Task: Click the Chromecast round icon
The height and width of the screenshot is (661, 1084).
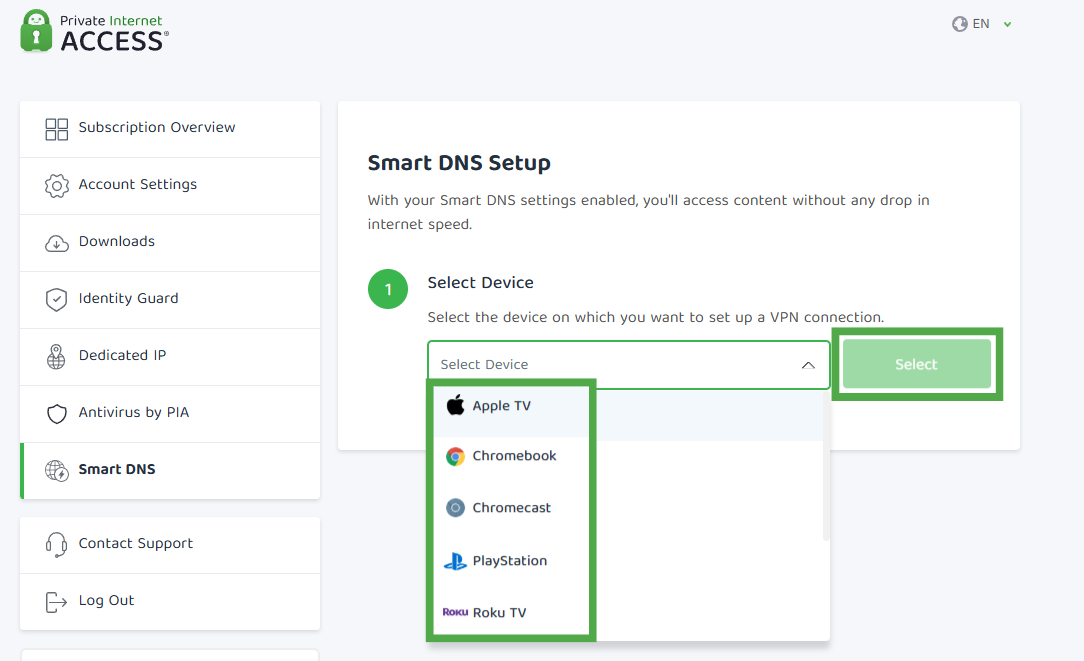Action: (x=455, y=508)
